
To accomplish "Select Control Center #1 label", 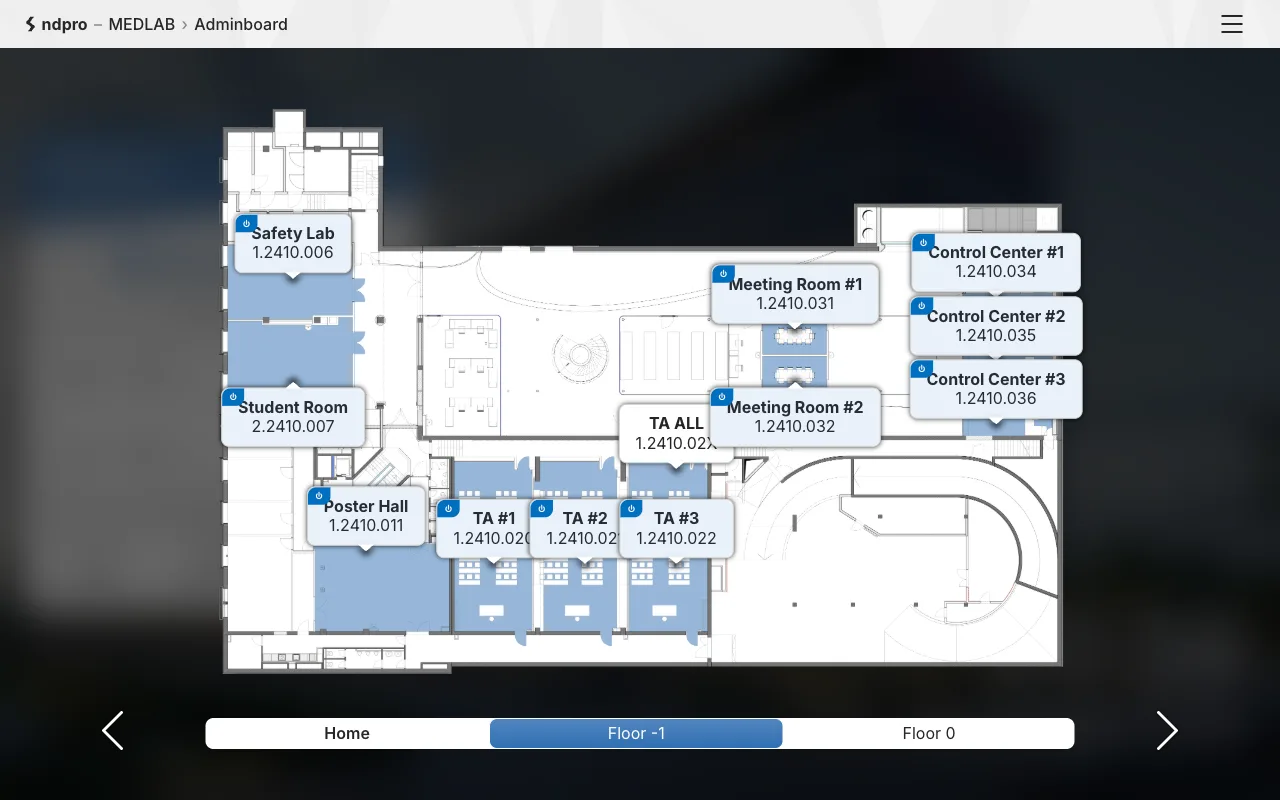I will (996, 262).
